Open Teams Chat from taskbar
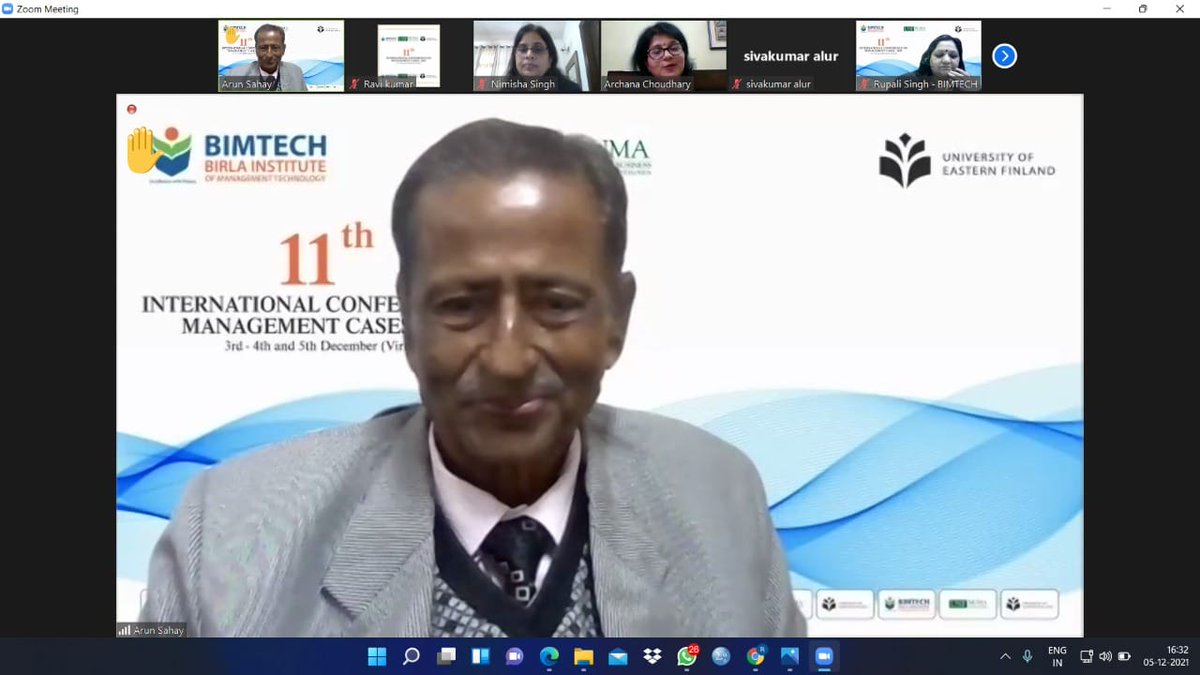Viewport: 1200px width, 675px height. point(514,657)
